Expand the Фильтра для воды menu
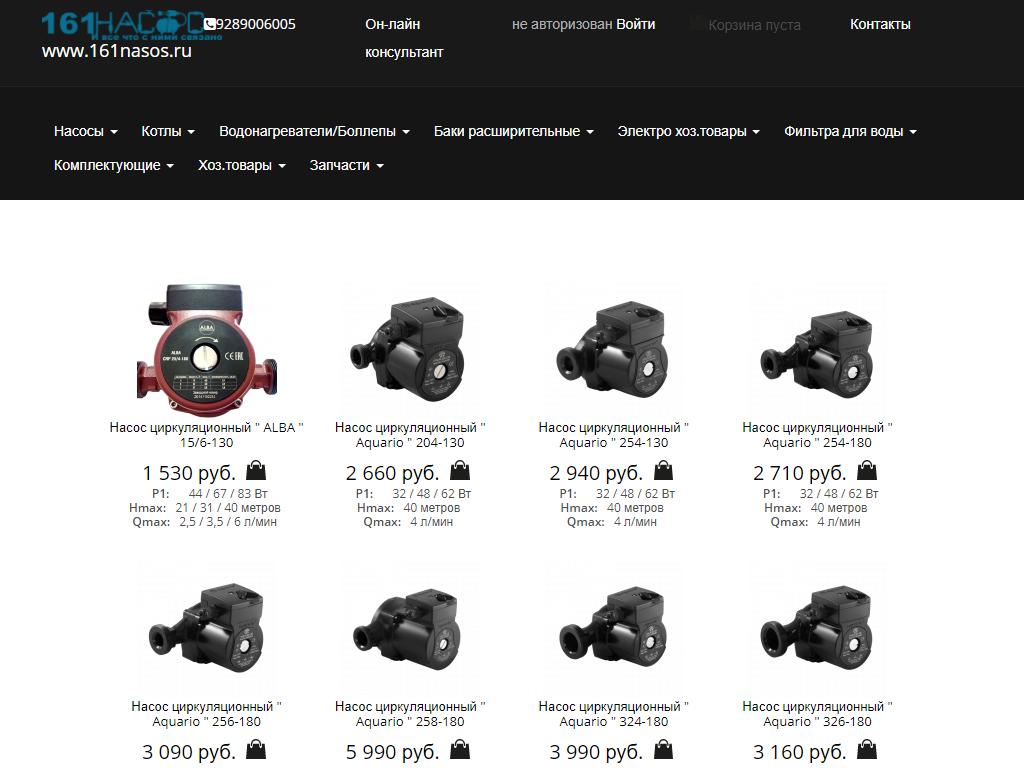 coord(849,131)
